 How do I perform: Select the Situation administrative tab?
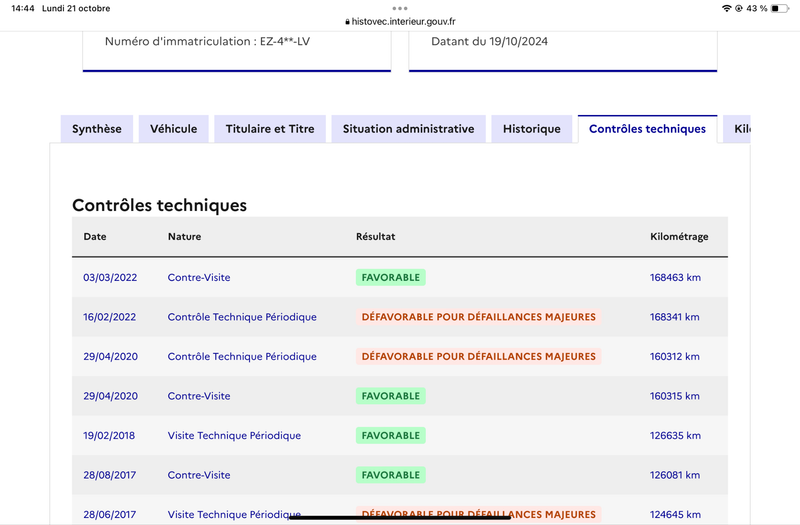click(409, 129)
